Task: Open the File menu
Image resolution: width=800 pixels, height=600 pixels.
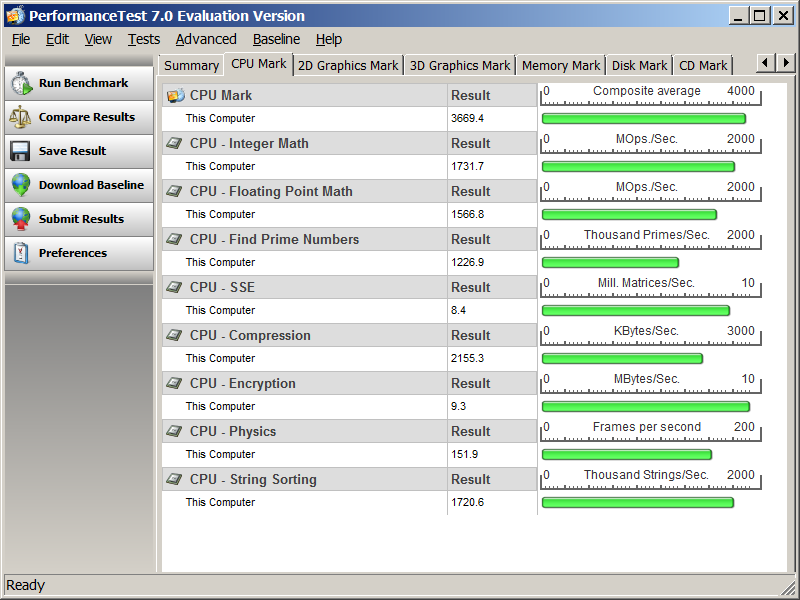Action: [21, 39]
